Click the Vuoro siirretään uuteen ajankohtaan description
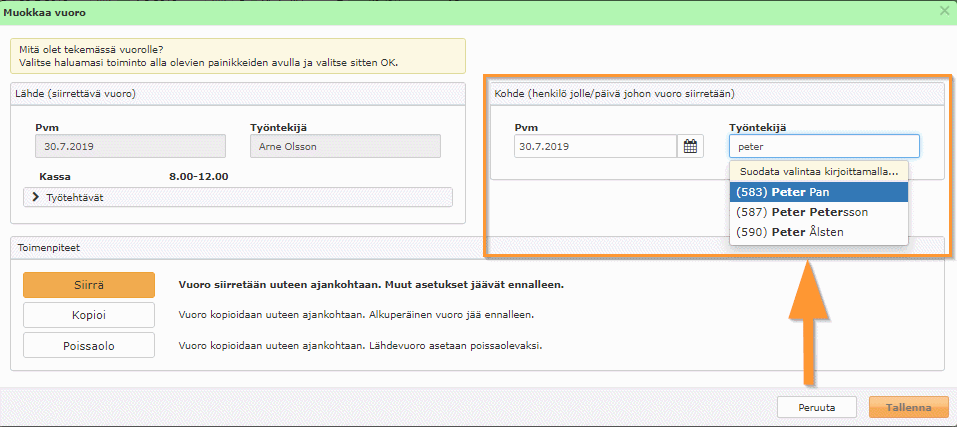The height and width of the screenshot is (427, 957). pyautogui.click(x=370, y=285)
